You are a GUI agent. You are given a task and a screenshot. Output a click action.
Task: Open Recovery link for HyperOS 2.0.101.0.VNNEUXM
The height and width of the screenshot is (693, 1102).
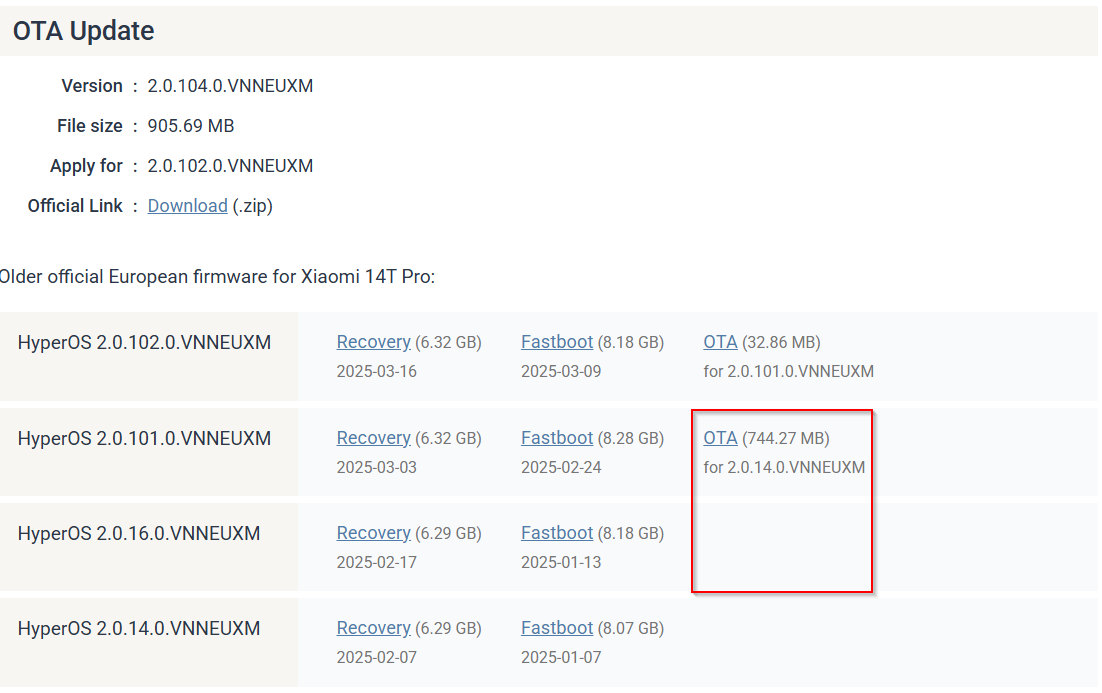(373, 438)
